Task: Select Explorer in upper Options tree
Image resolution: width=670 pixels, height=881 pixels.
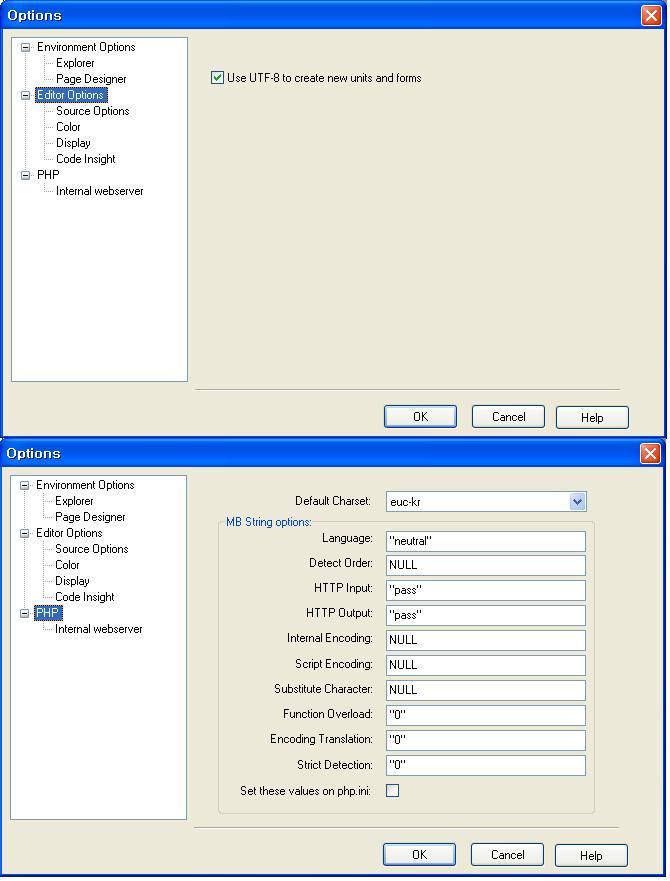Action: pyautogui.click(x=75, y=63)
